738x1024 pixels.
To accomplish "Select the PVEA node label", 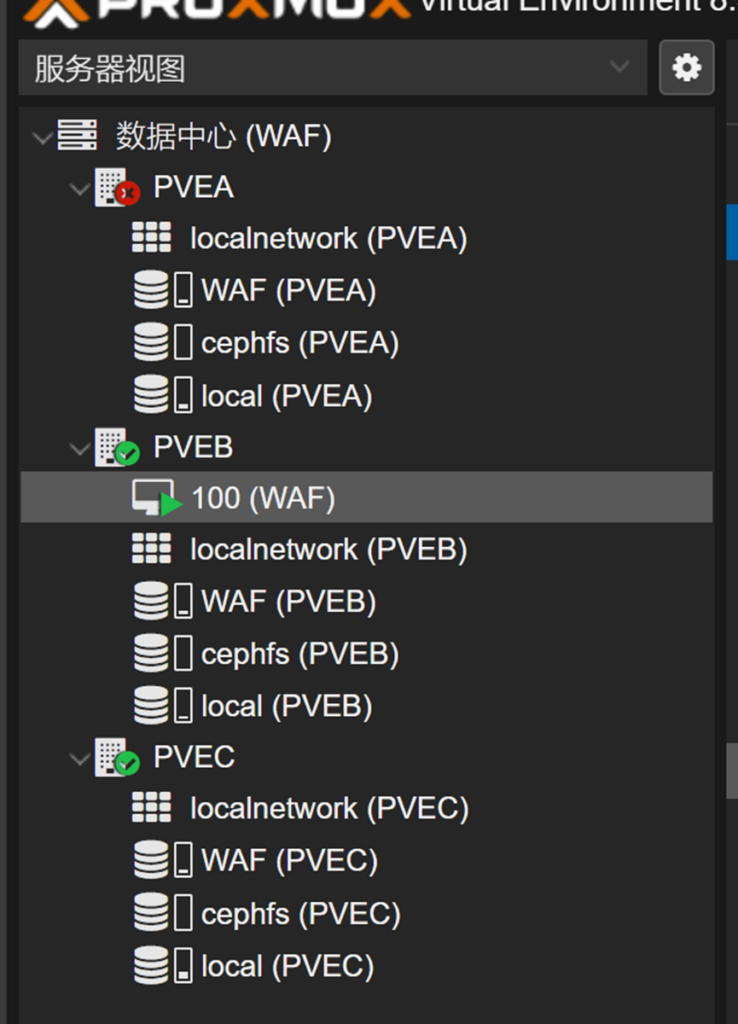I will click(x=193, y=187).
